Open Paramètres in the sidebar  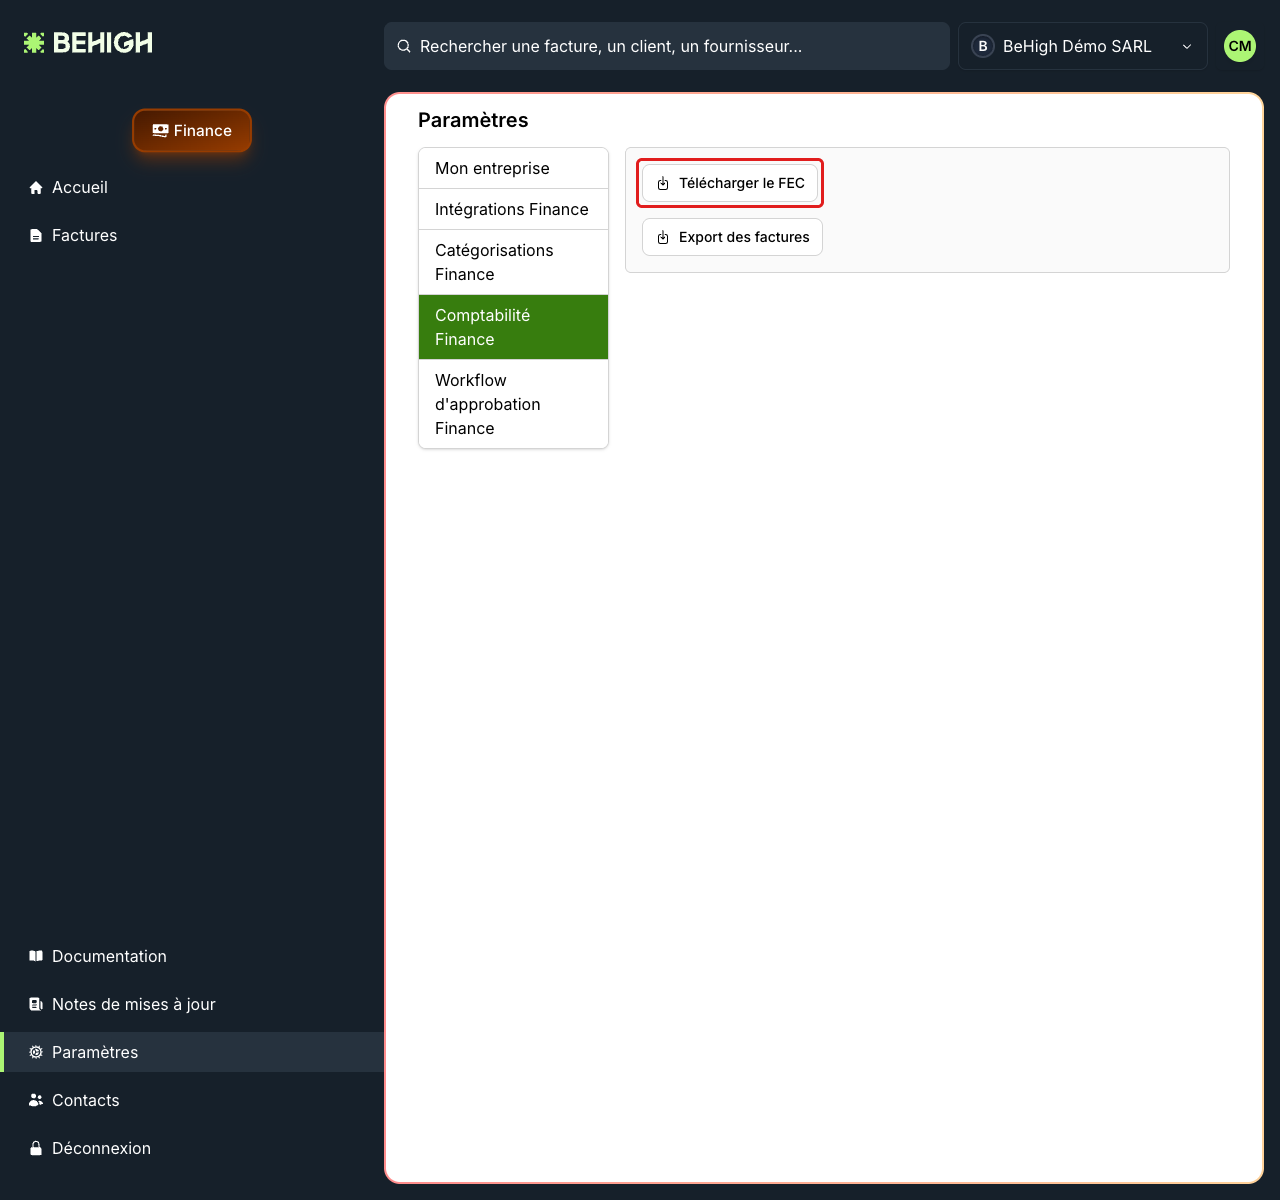point(192,1052)
